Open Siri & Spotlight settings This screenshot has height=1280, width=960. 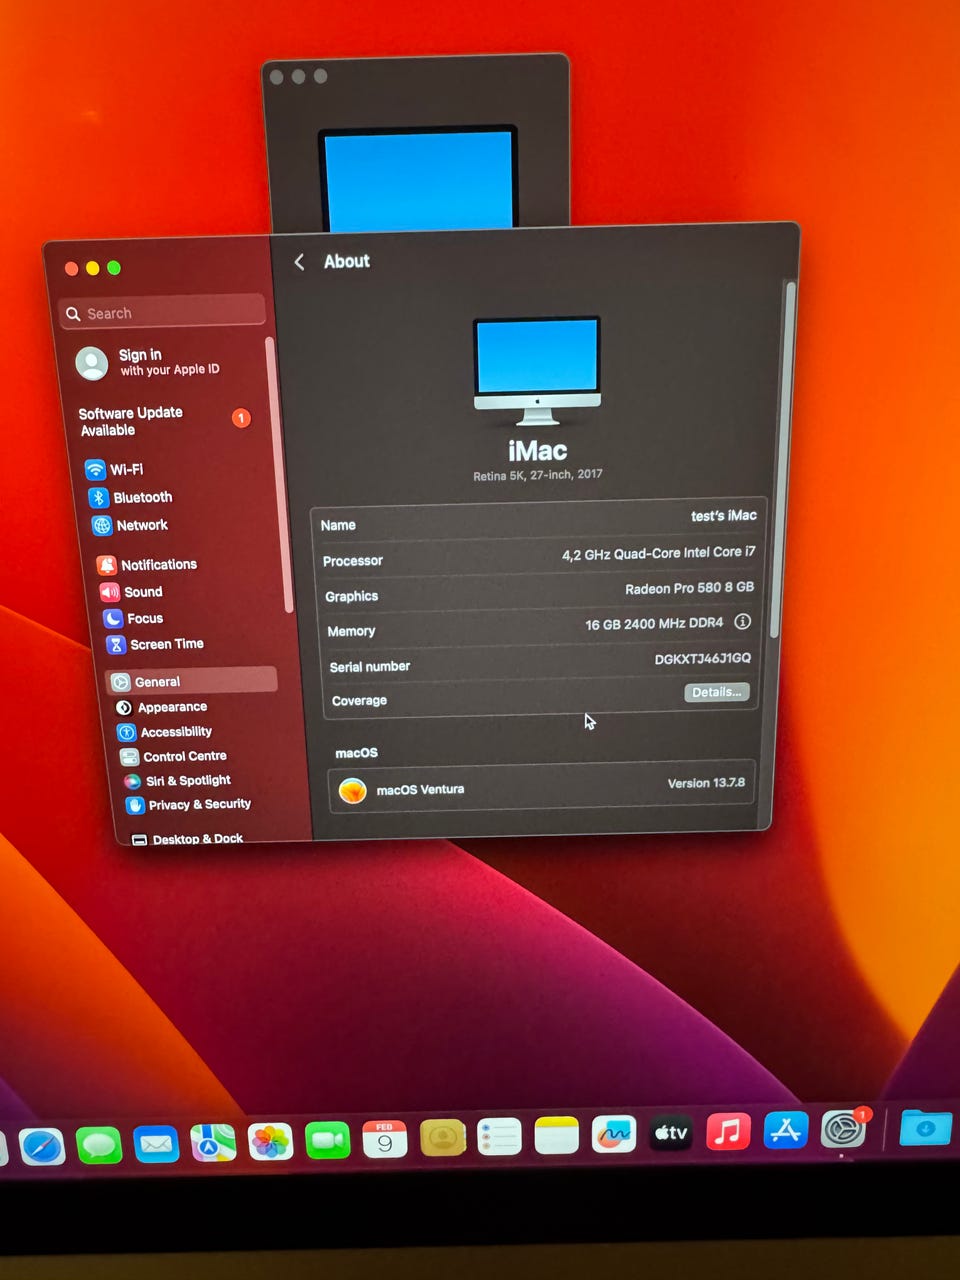(x=177, y=780)
